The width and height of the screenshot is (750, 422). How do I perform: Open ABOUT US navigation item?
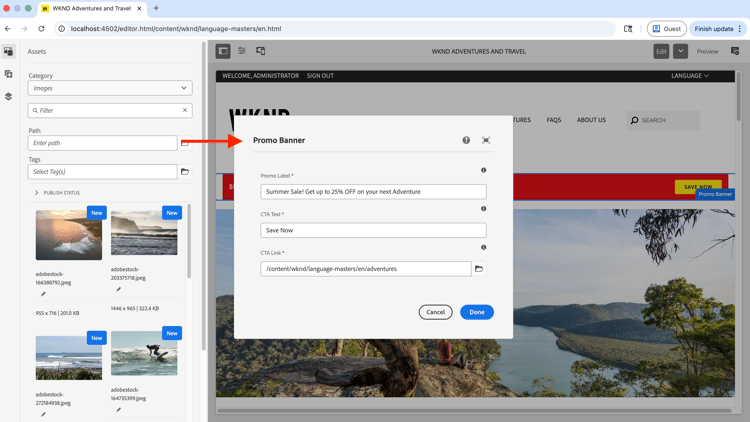click(591, 120)
